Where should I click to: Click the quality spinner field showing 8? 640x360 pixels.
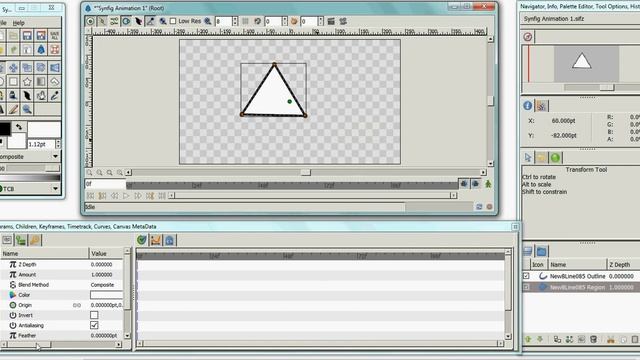[223, 21]
